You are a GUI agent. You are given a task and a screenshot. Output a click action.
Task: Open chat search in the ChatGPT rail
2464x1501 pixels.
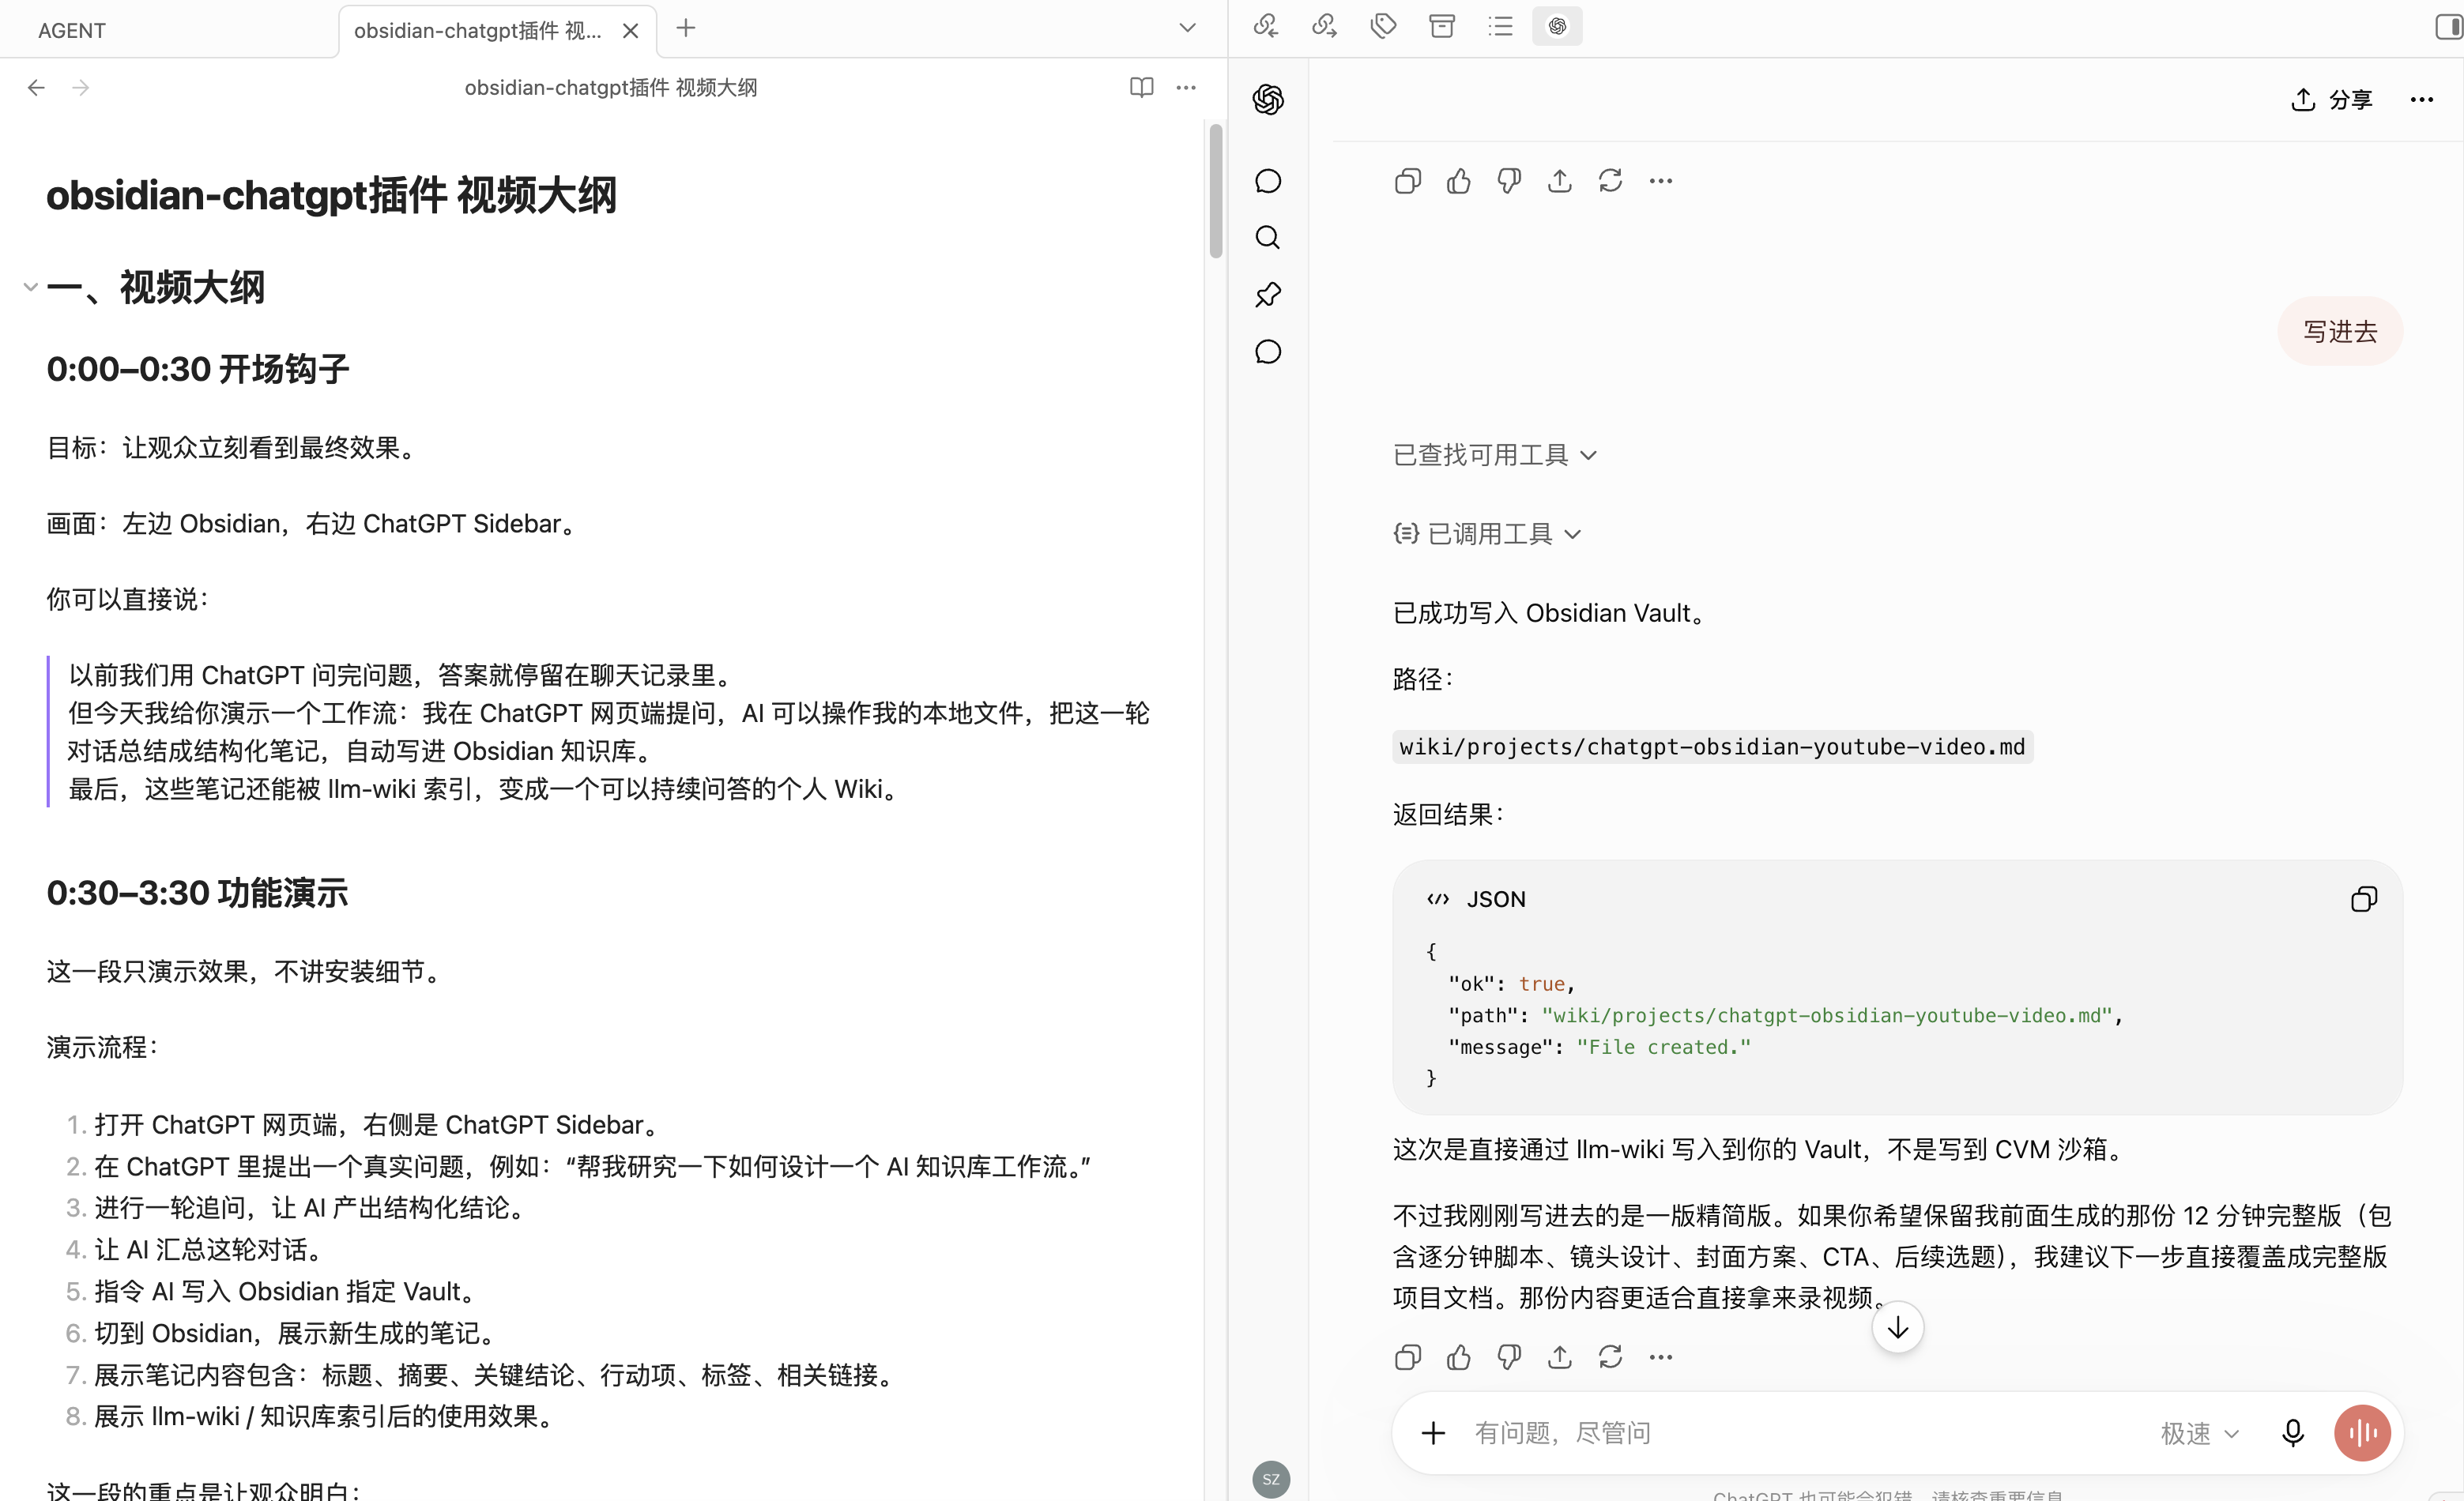(1268, 238)
